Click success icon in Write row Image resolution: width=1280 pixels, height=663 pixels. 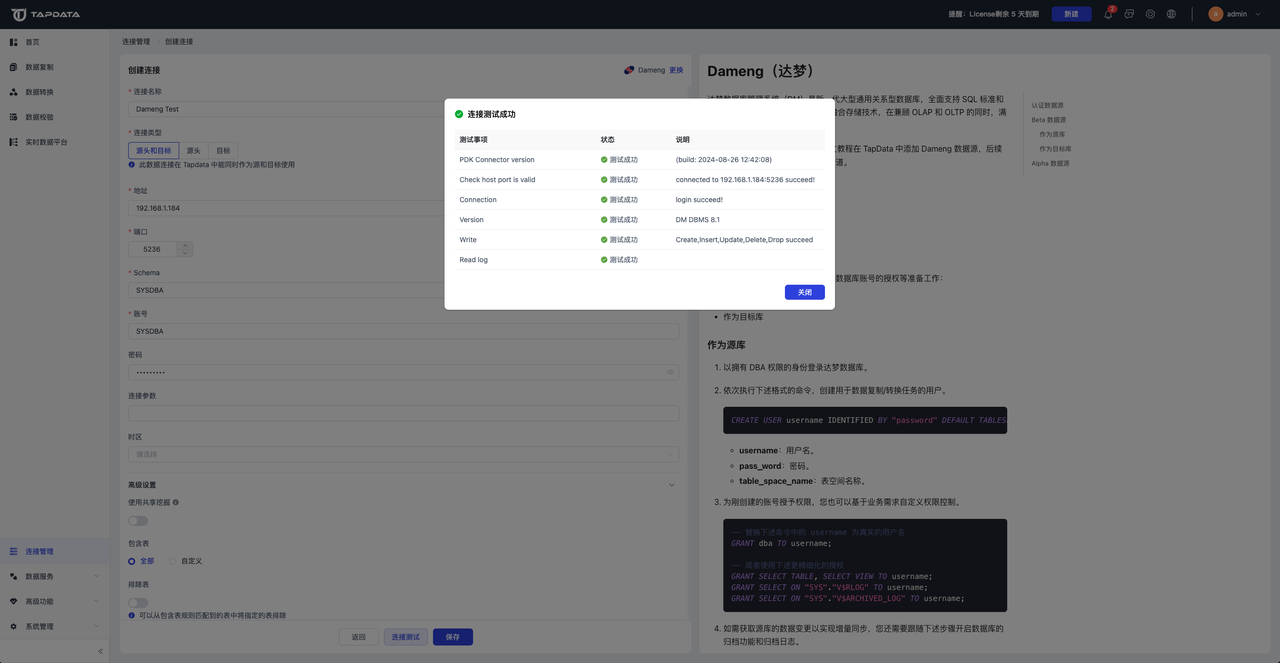604,240
